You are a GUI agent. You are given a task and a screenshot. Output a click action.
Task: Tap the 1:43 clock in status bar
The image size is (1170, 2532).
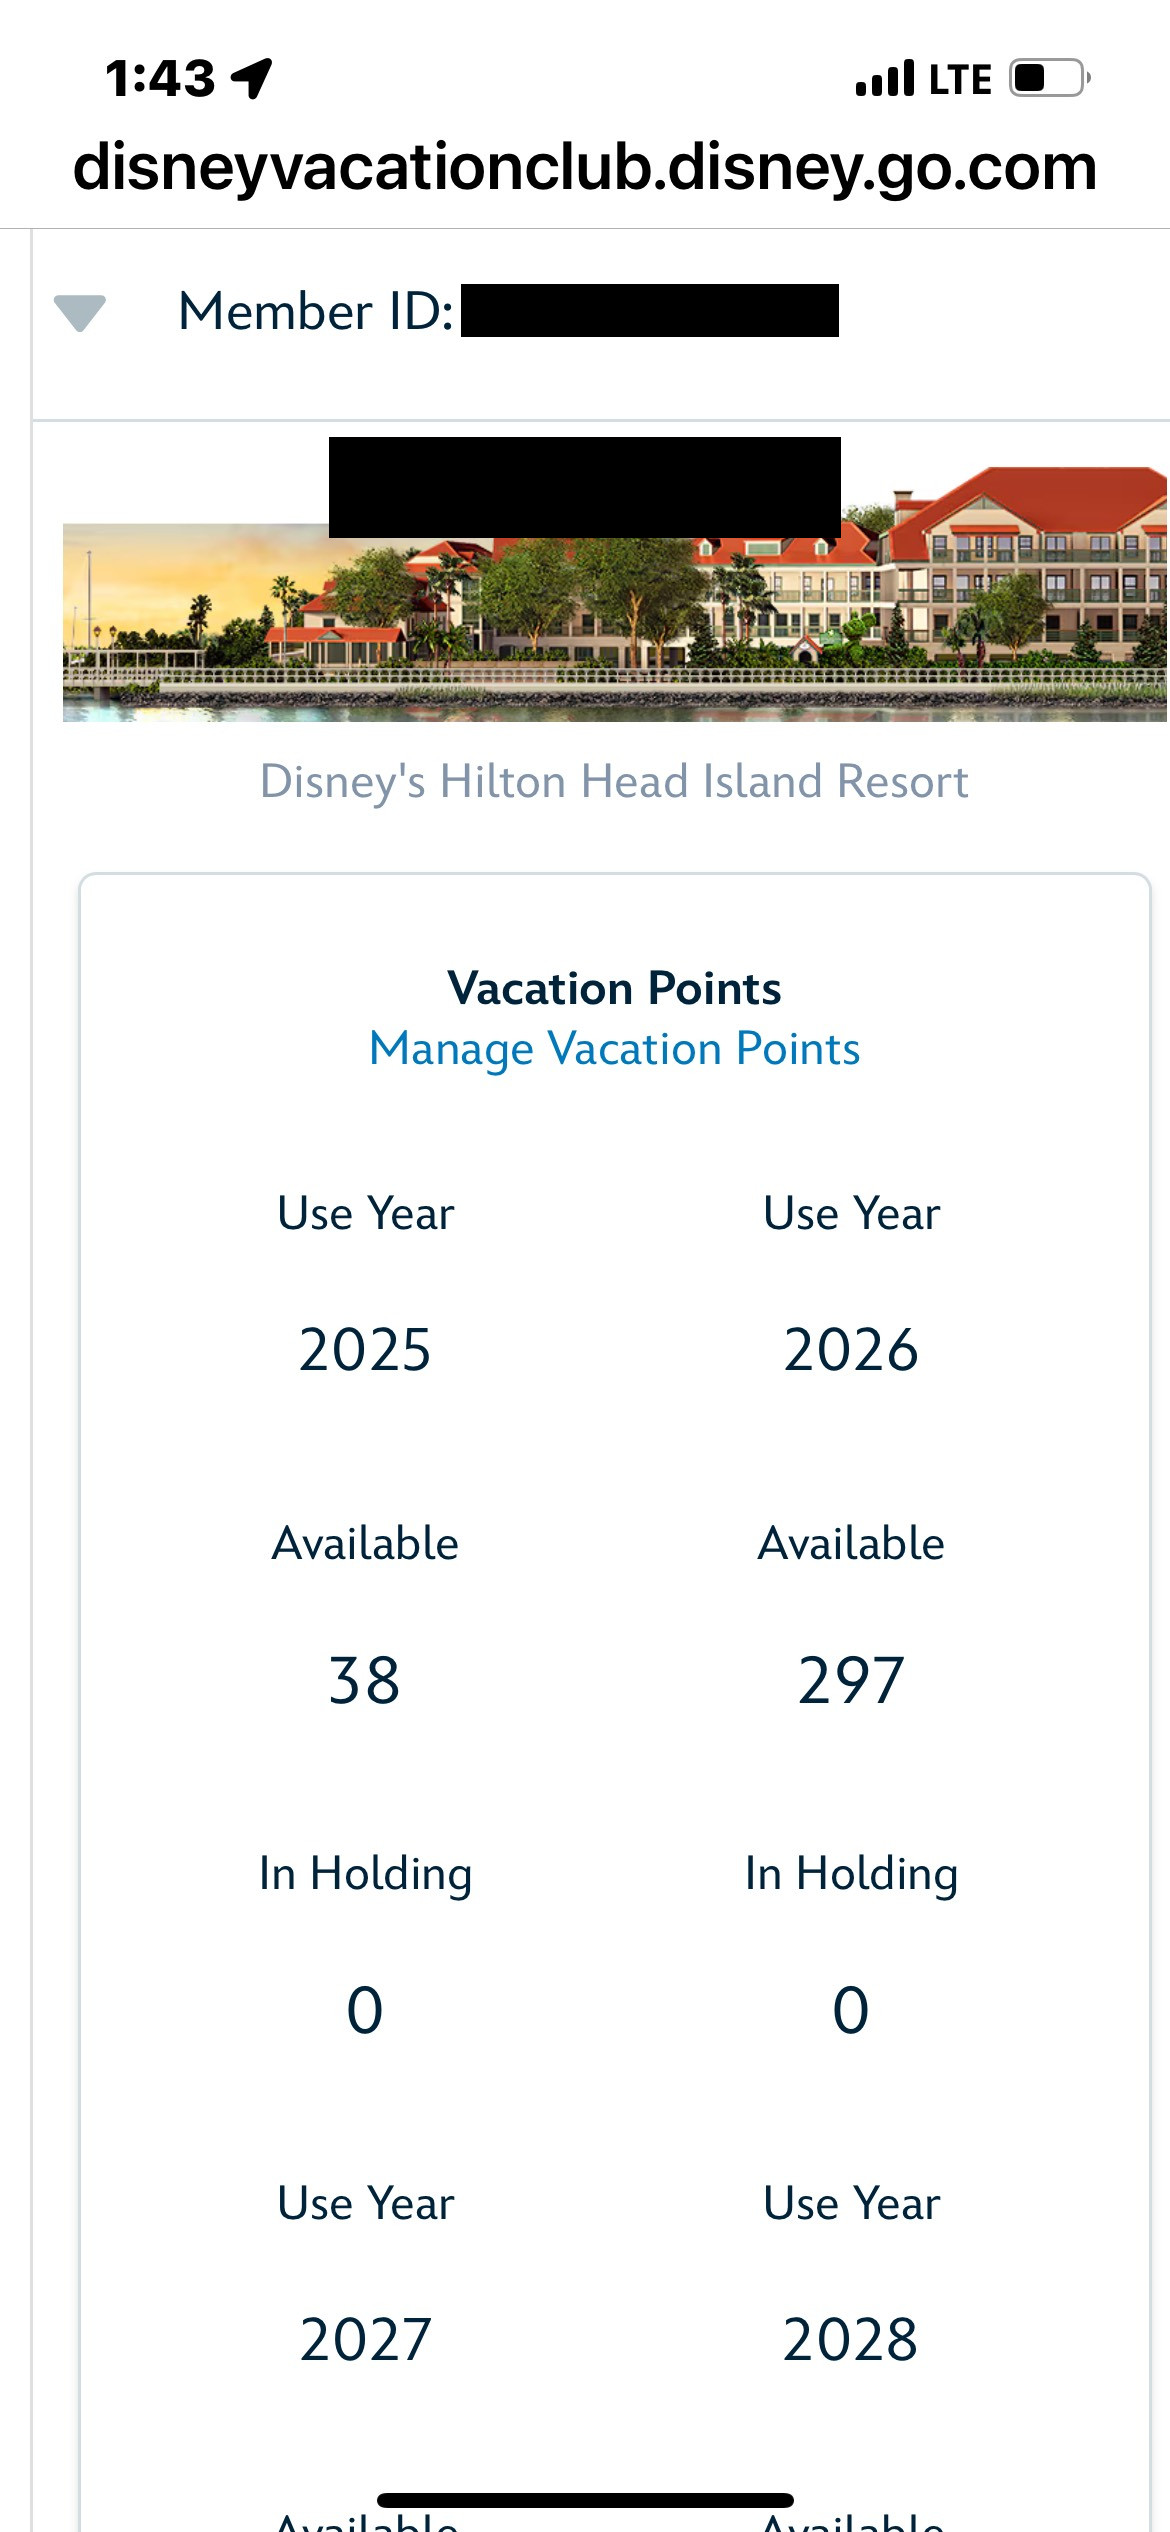[x=160, y=78]
